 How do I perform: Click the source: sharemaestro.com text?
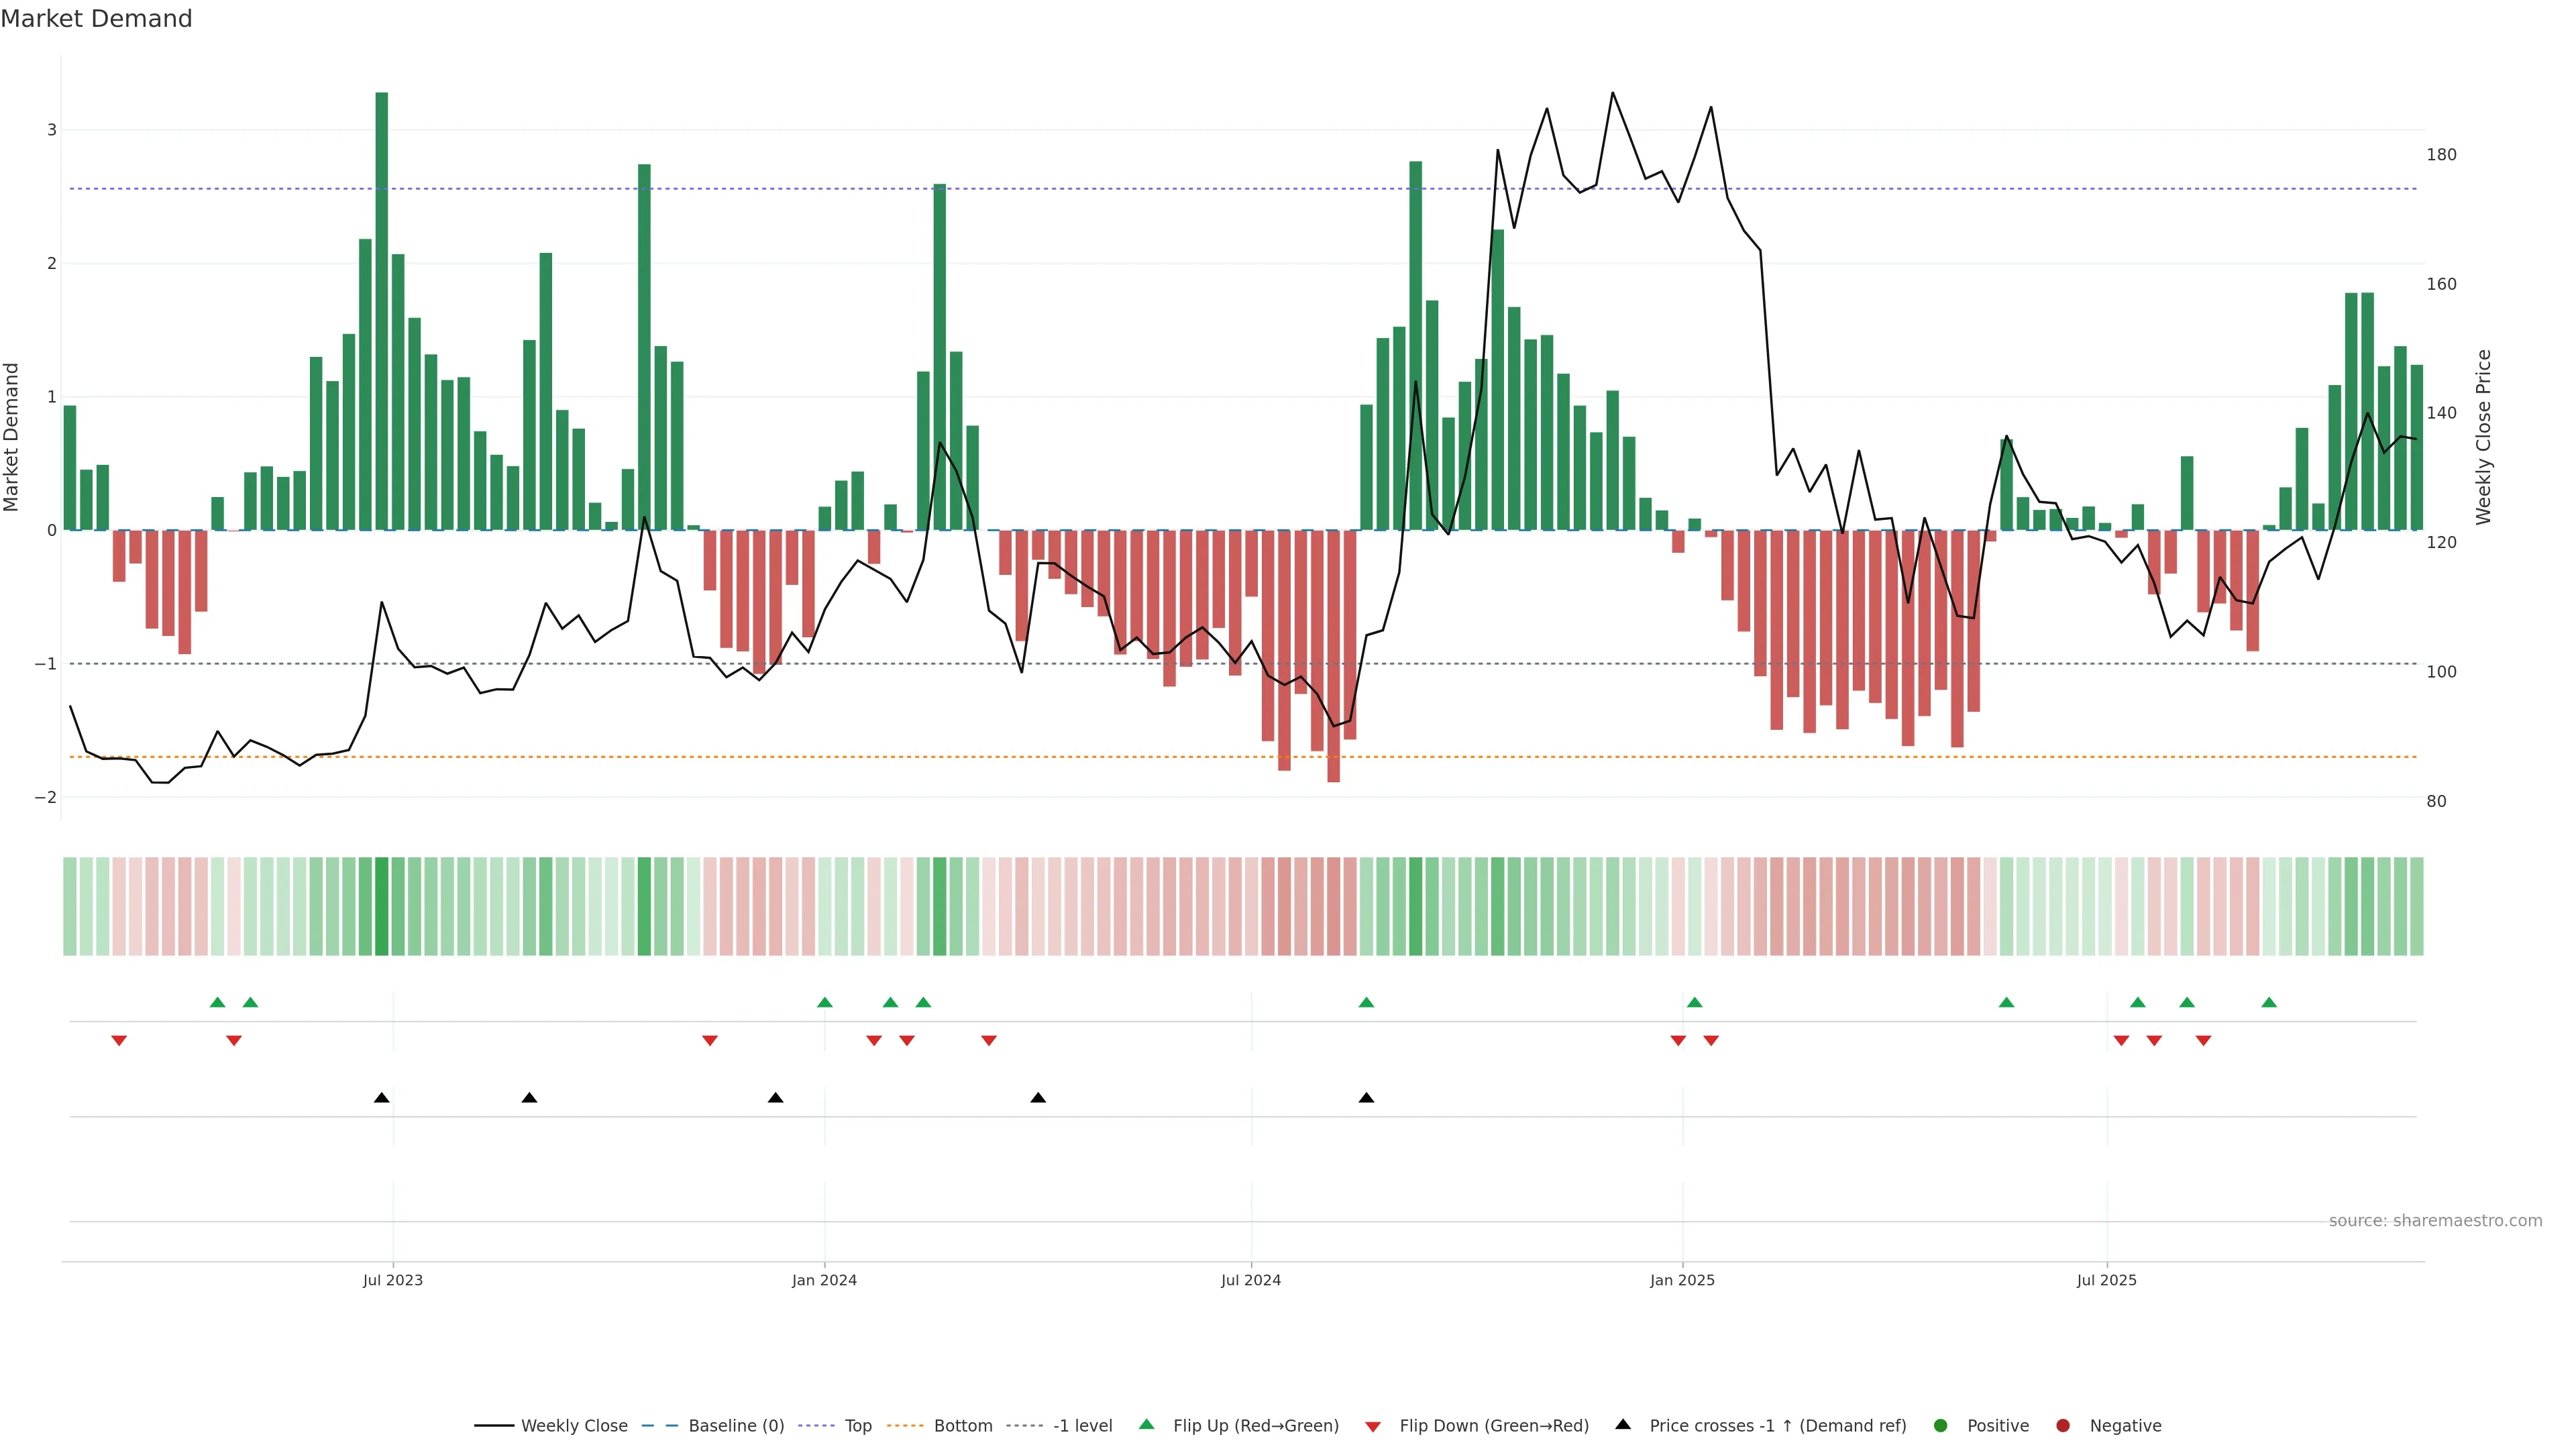2435,1220
